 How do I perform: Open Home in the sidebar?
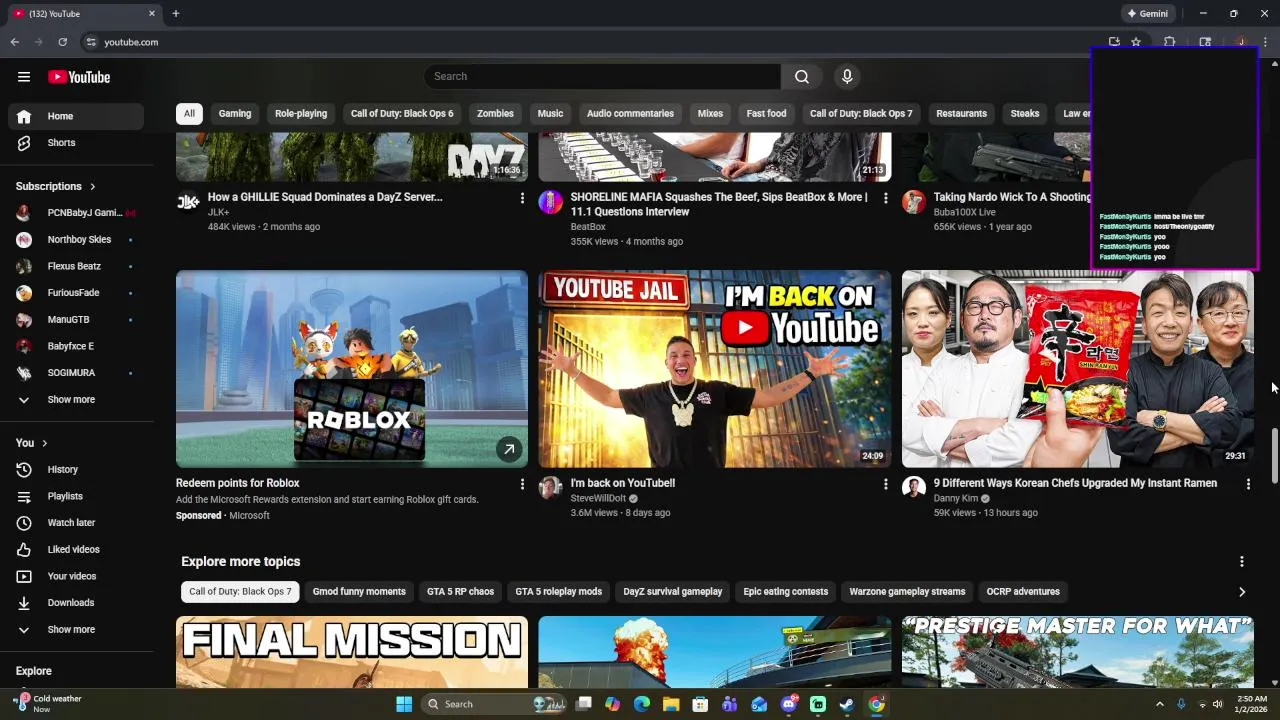point(76,116)
